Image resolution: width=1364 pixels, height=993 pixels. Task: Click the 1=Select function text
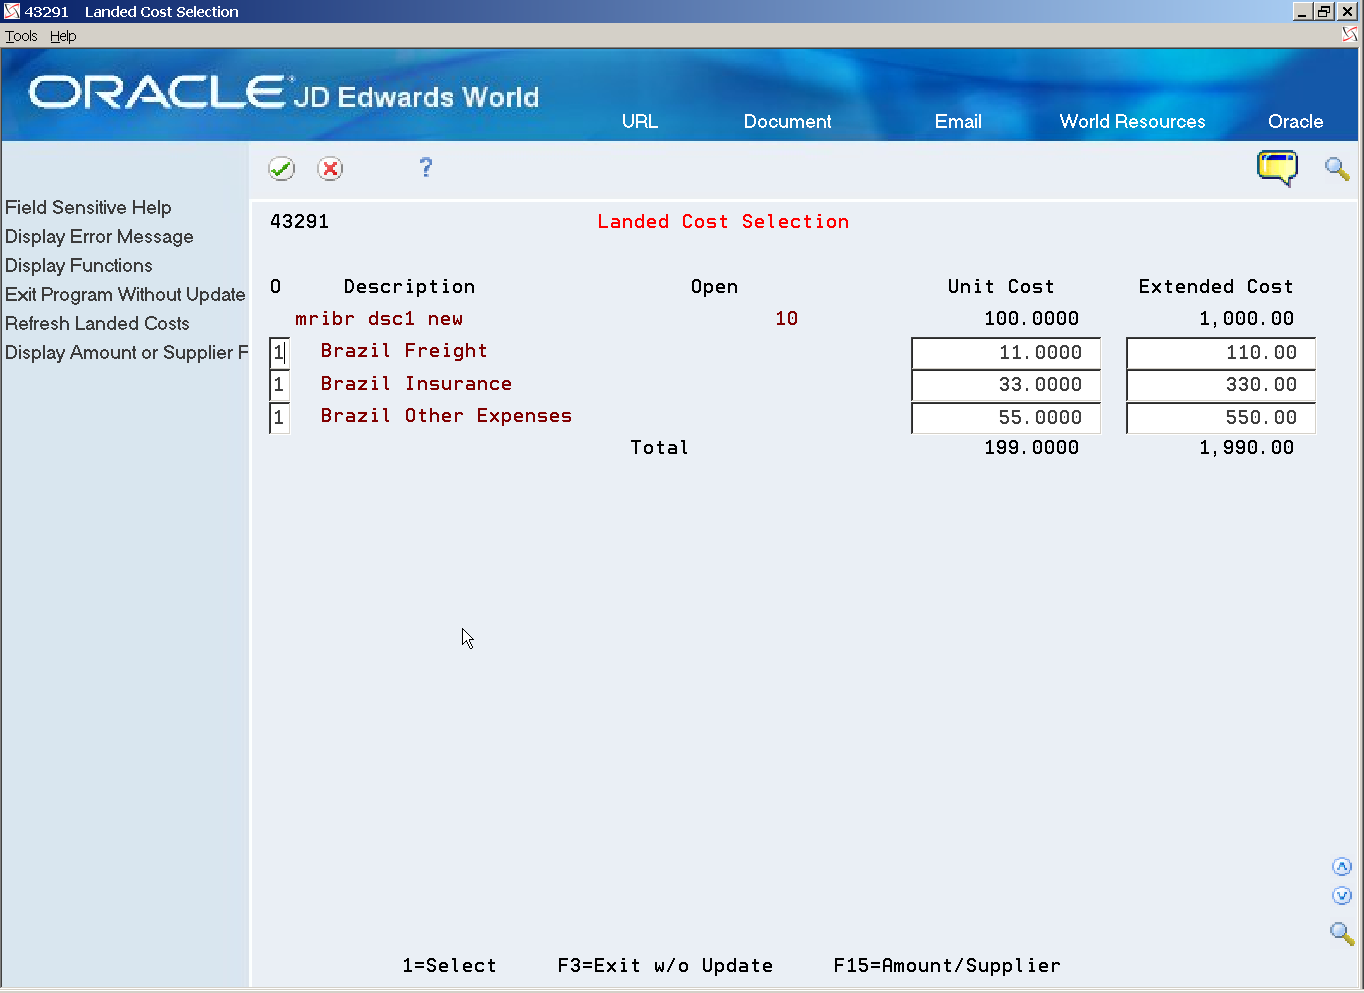tap(449, 965)
